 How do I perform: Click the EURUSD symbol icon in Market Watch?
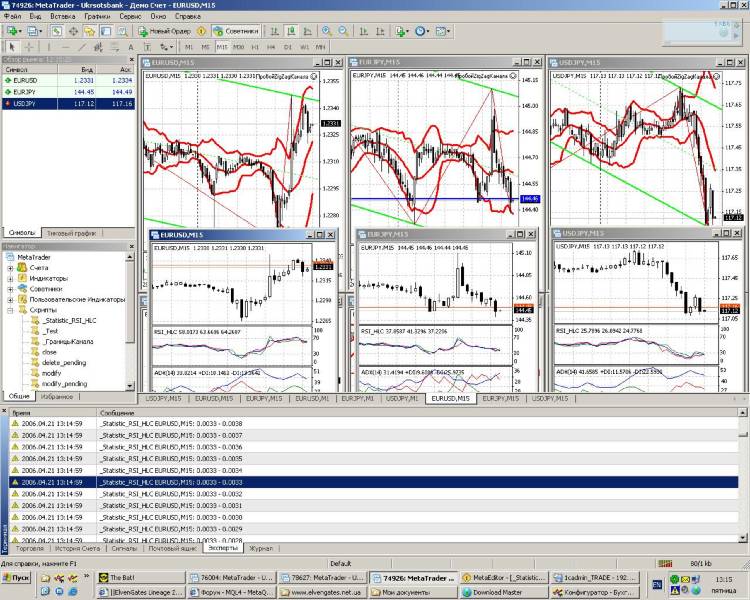(x=8, y=80)
